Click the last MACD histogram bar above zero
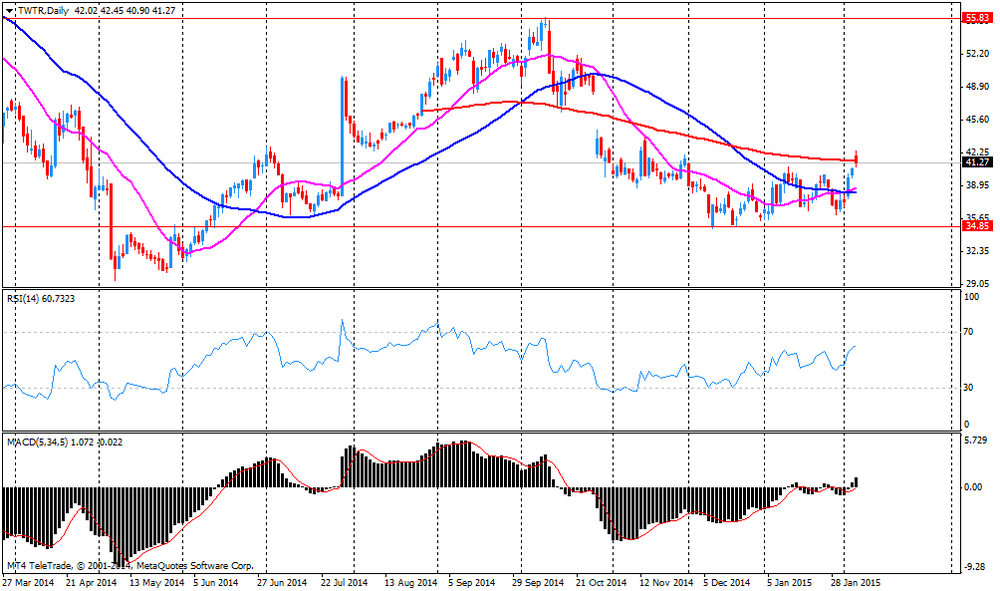1000x591 pixels. (856, 482)
